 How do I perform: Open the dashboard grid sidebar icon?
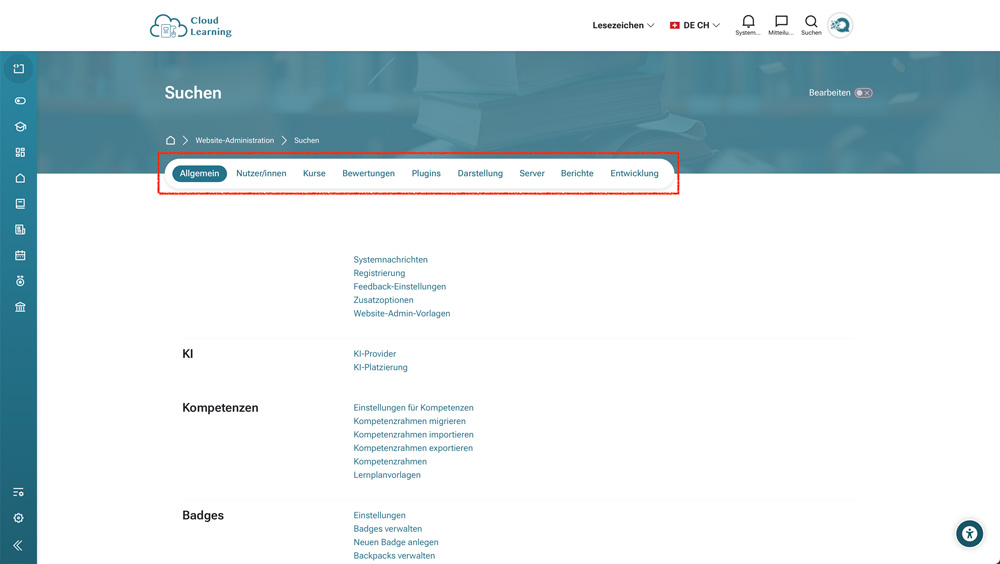tap(20, 153)
